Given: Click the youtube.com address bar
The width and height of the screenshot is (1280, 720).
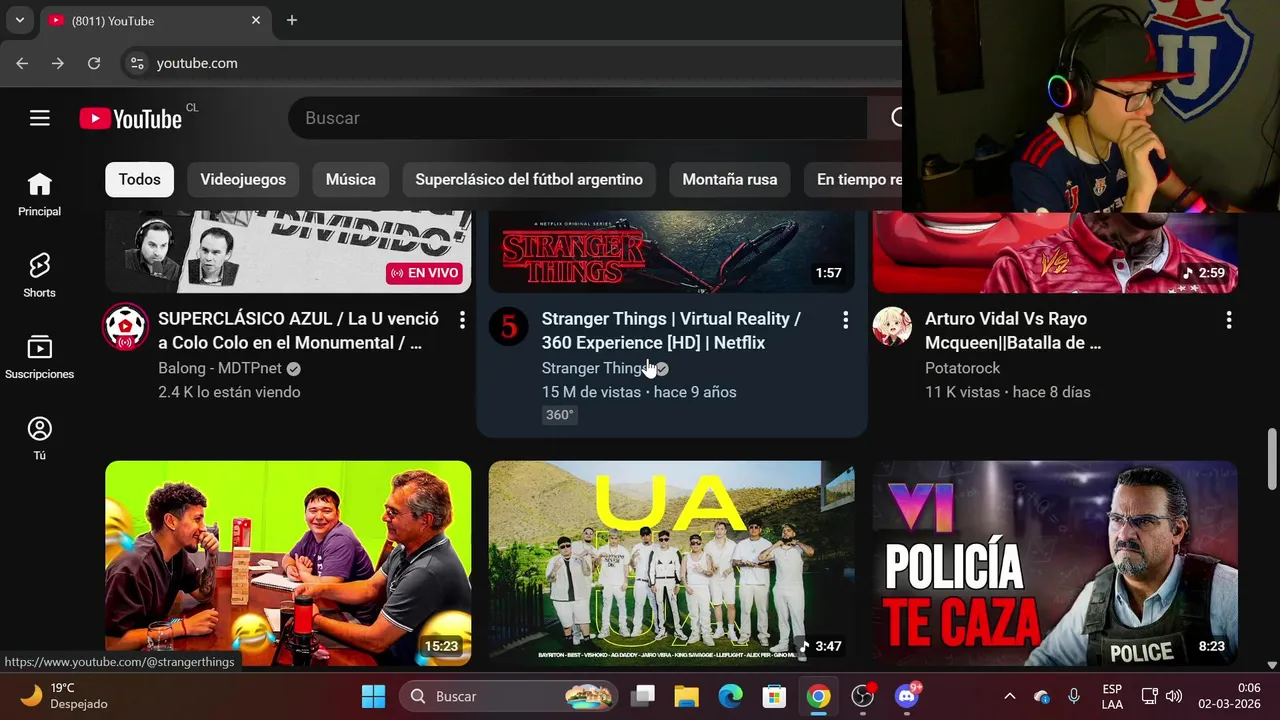Looking at the screenshot, I should 510,63.
